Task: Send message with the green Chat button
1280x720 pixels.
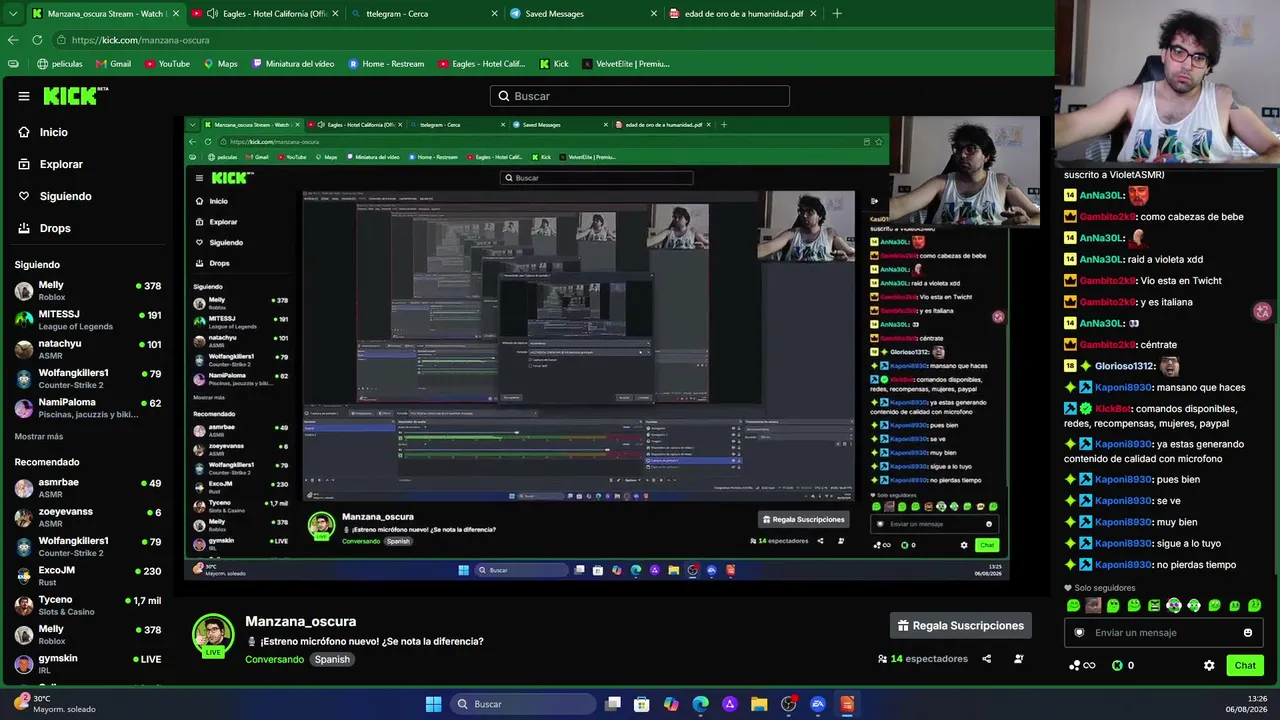Action: pos(1245,666)
